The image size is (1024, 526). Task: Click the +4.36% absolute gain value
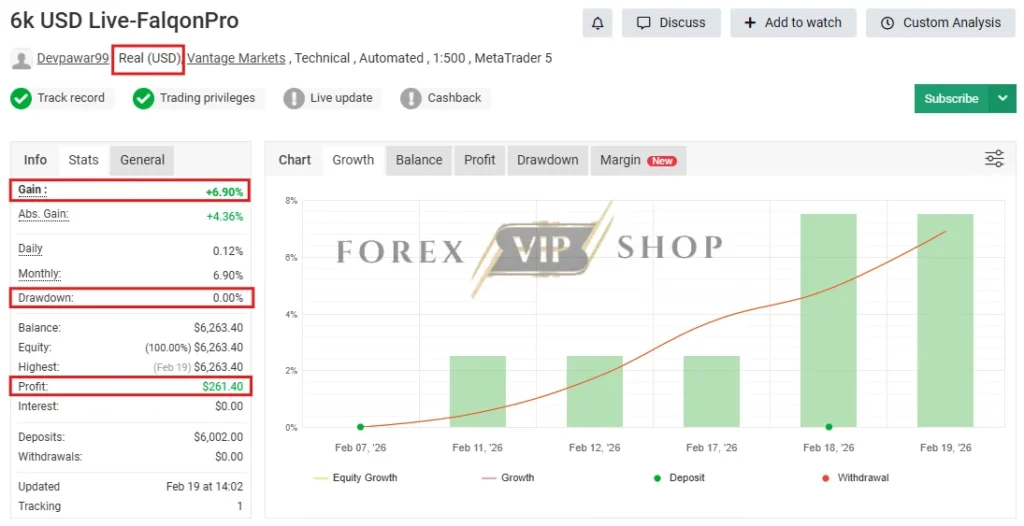pos(224,216)
